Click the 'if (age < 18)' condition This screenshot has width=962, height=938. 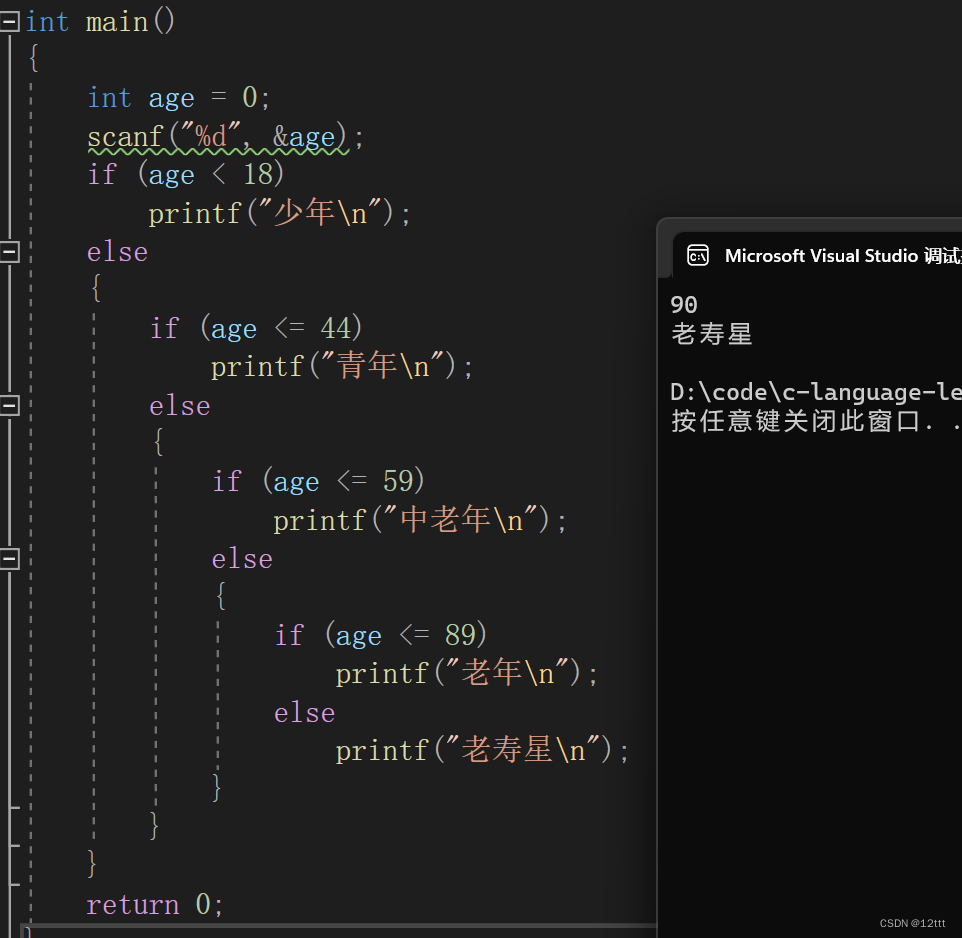pos(185,175)
